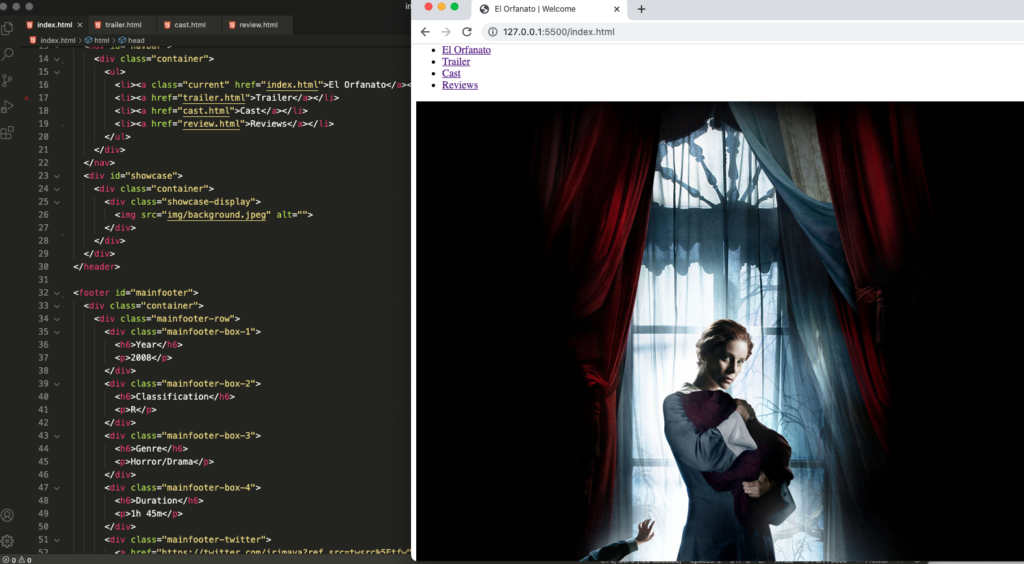Open the El Orfanato link on the page
The width and height of the screenshot is (1024, 564).
pos(466,50)
